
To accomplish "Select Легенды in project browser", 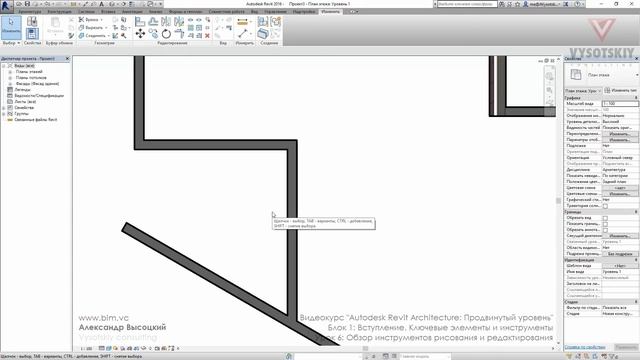I will point(22,90).
